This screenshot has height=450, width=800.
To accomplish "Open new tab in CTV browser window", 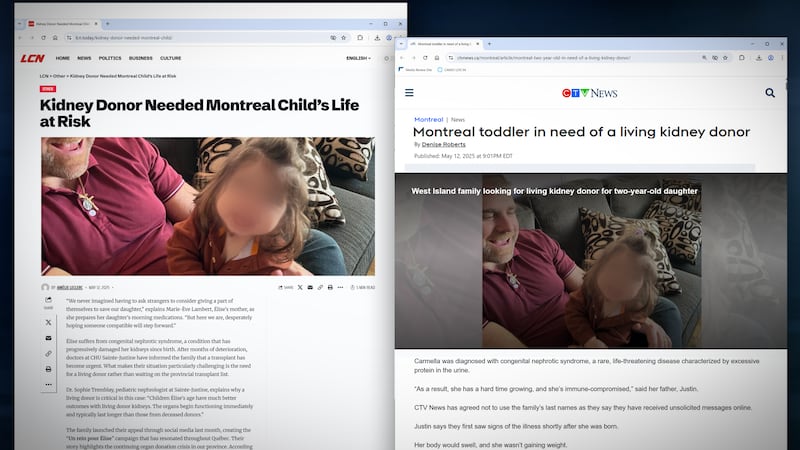I will [x=490, y=44].
